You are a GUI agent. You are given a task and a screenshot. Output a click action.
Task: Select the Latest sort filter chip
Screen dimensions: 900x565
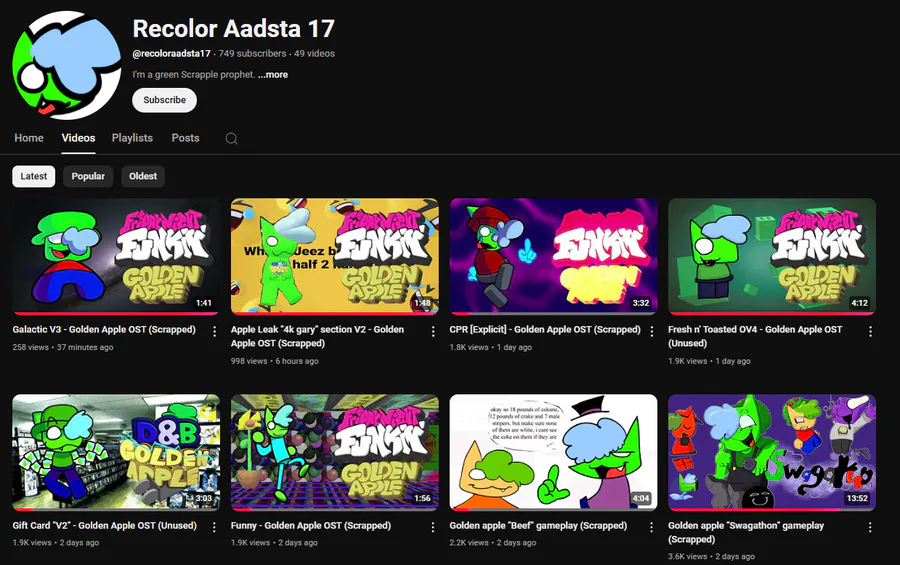[34, 176]
